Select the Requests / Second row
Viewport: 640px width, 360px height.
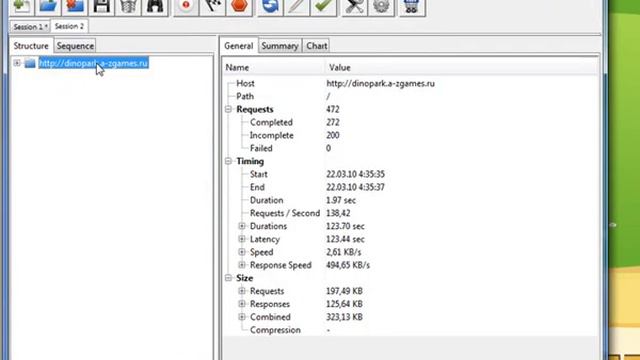point(410,213)
